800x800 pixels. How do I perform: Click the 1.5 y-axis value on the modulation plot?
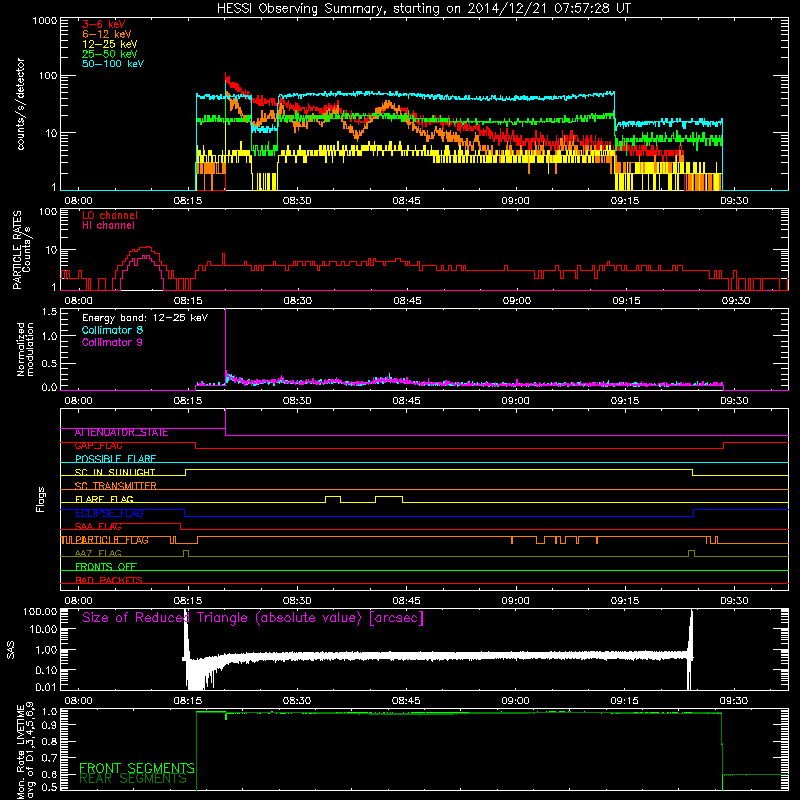tap(49, 311)
